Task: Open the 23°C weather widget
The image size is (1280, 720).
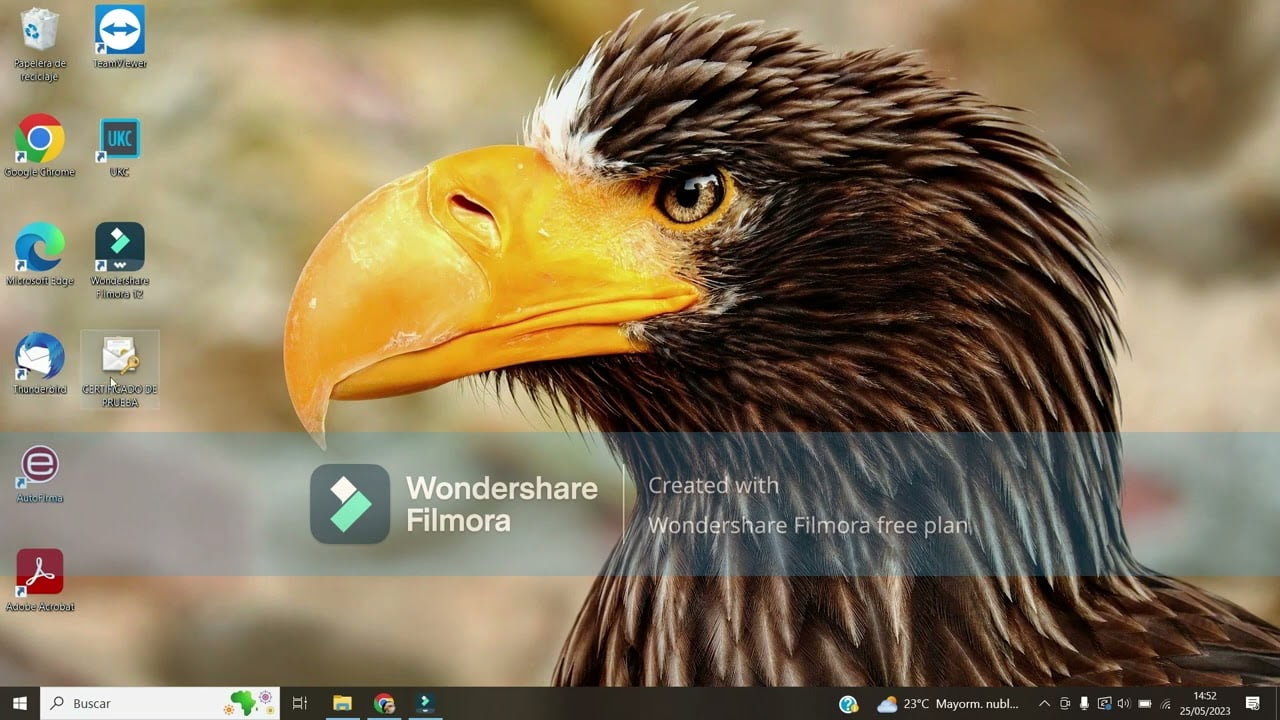Action: (948, 704)
